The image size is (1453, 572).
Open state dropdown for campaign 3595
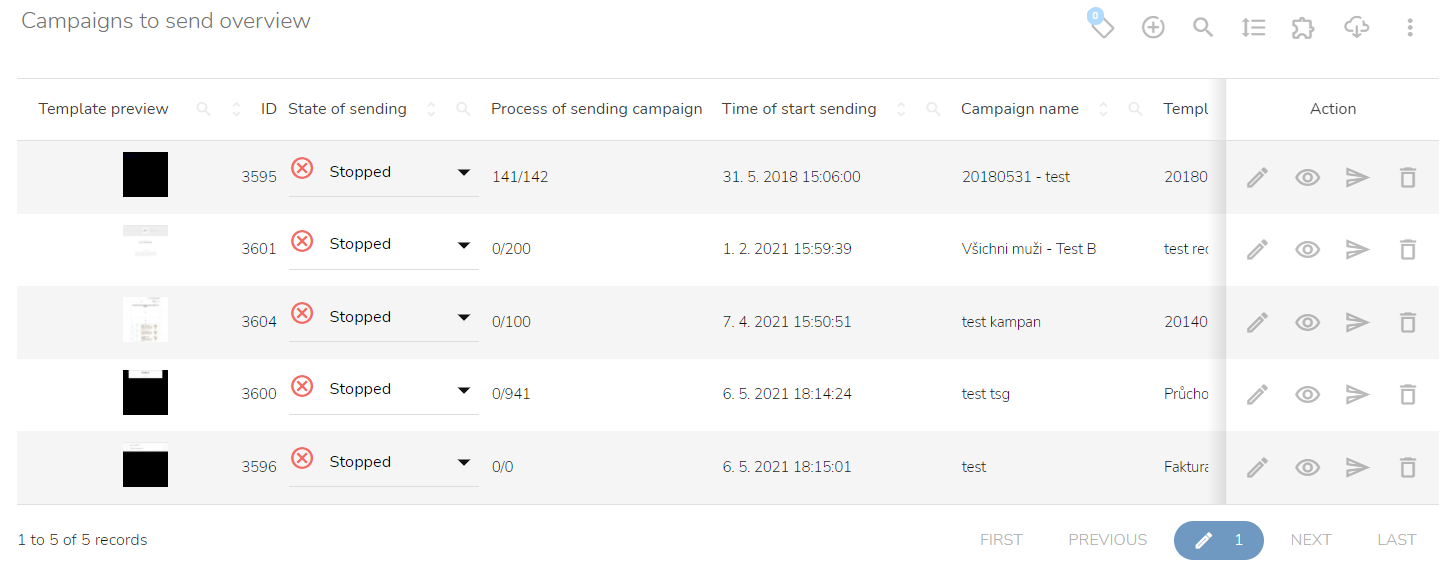(x=464, y=172)
